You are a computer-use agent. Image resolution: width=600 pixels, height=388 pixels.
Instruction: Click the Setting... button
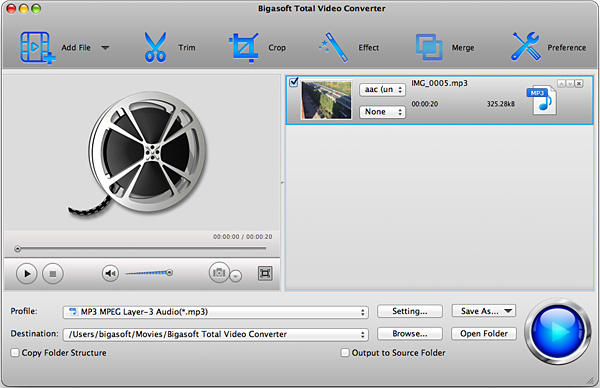410,311
